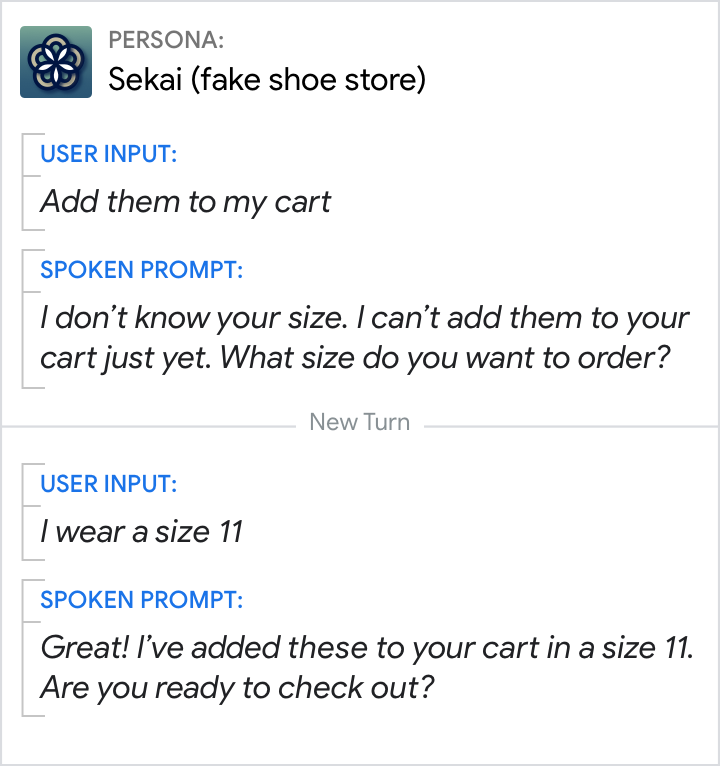The height and width of the screenshot is (766, 720).
Task: Click the bracket beside the size question prompt
Action: point(23,320)
